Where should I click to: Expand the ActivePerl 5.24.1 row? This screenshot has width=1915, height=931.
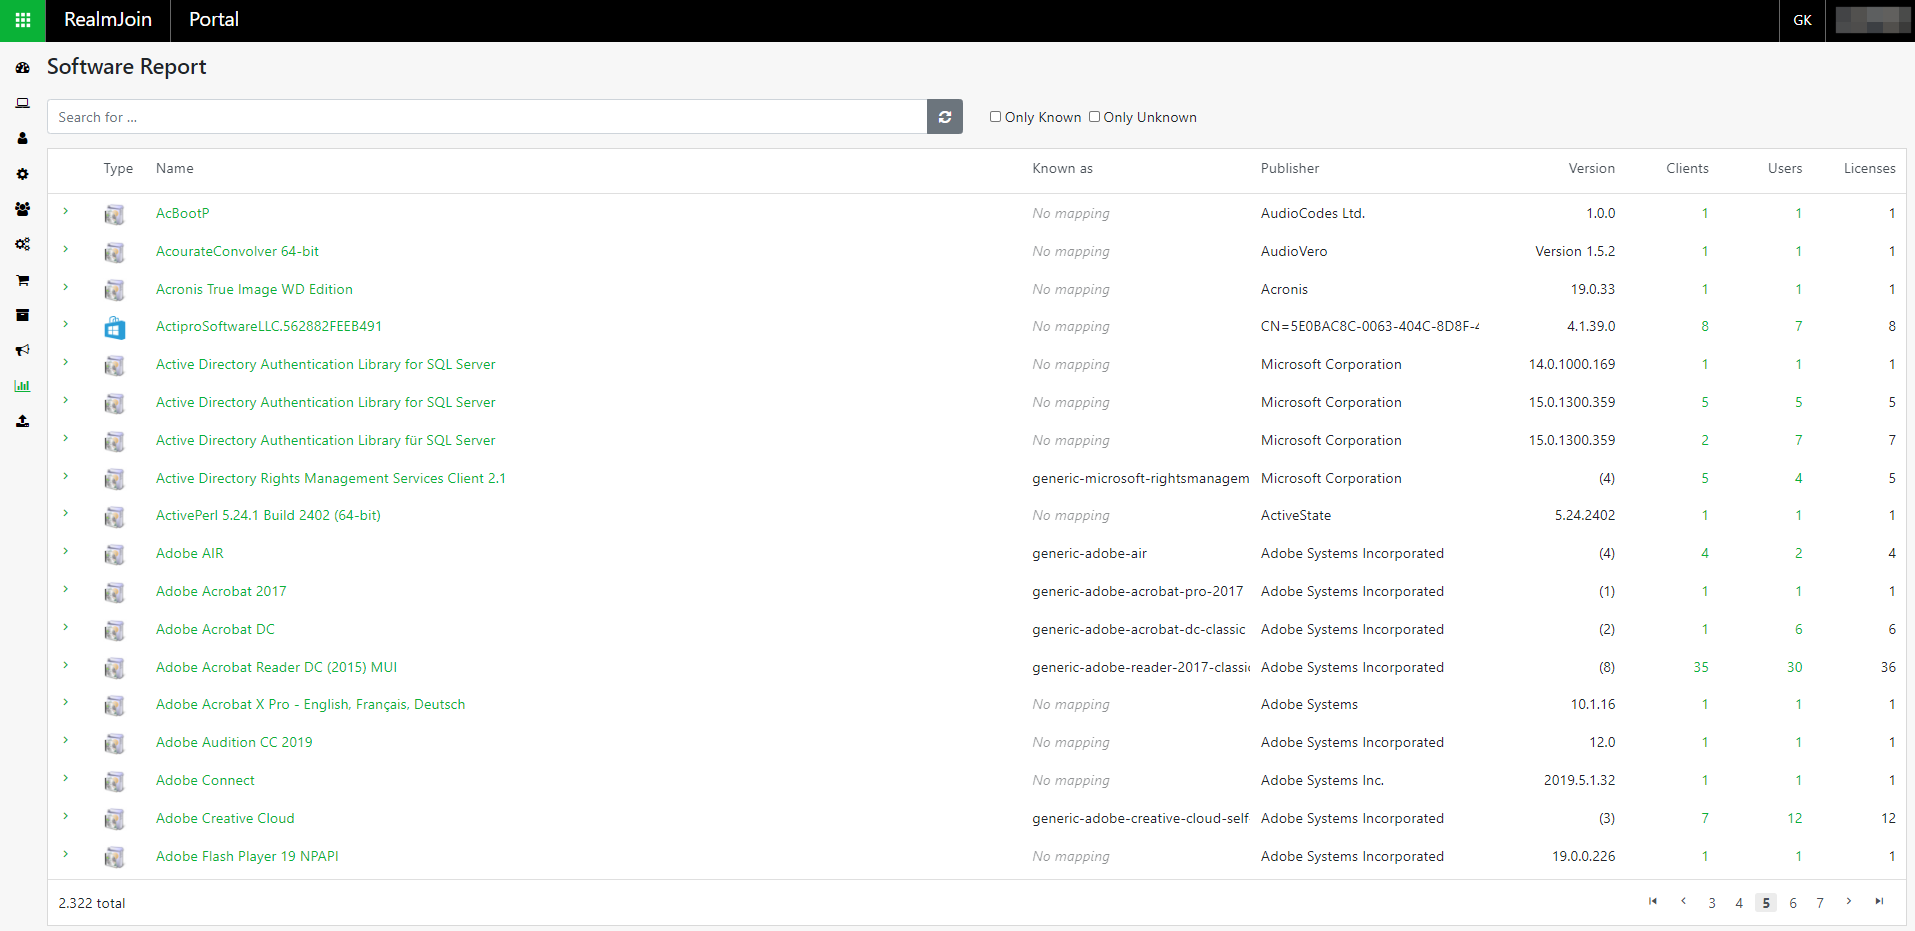66,514
